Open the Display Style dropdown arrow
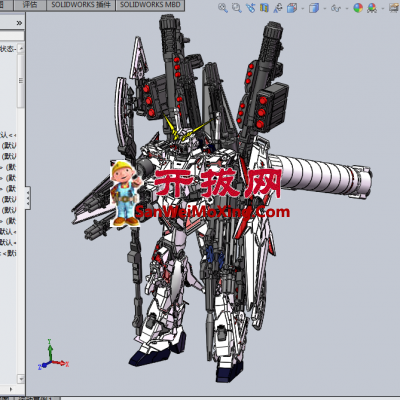The width and height of the screenshot is (400, 400). [x=325, y=8]
